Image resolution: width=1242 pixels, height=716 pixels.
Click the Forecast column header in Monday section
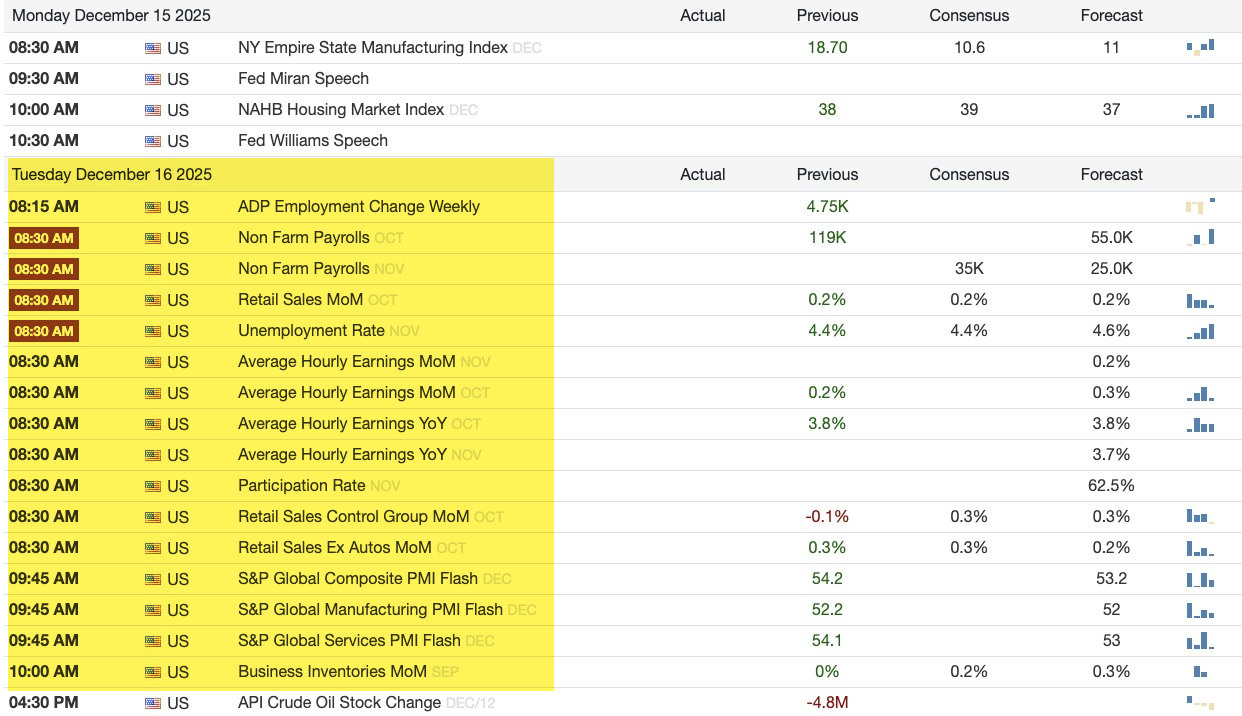pos(1111,15)
